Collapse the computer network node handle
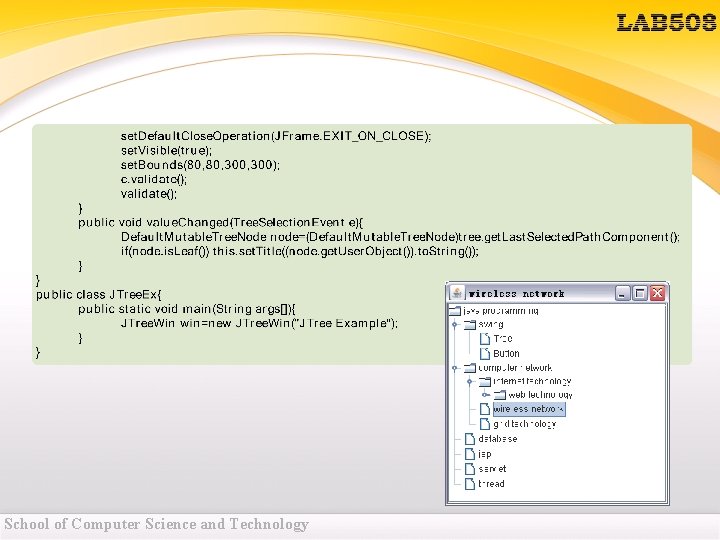 pyautogui.click(x=455, y=368)
